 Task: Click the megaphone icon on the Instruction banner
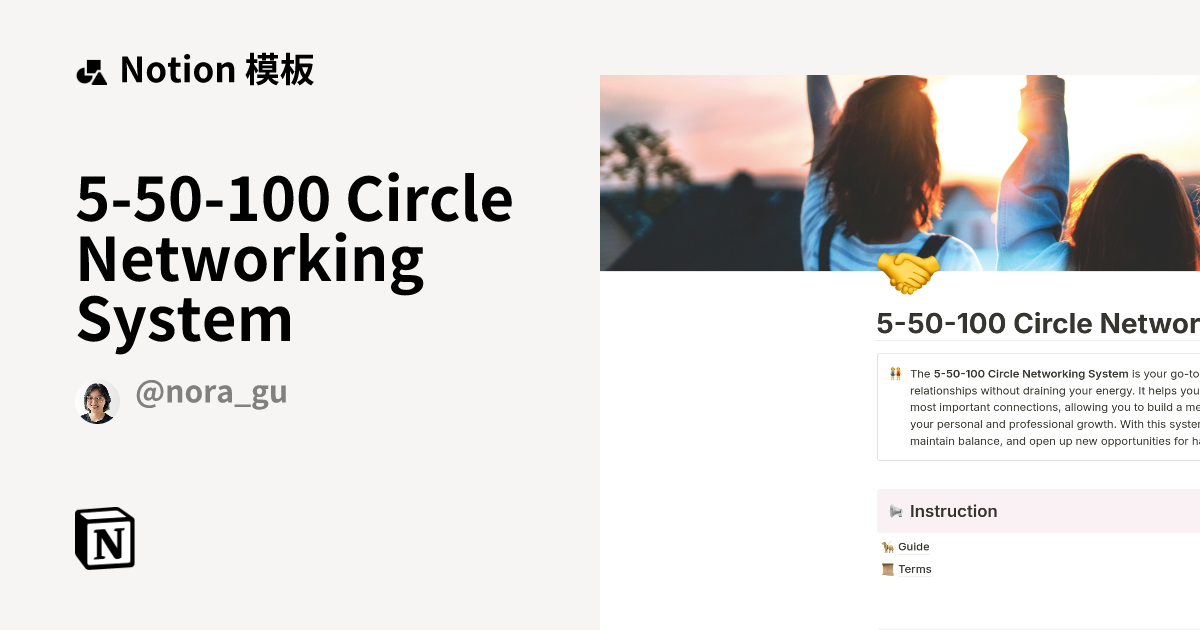(895, 511)
